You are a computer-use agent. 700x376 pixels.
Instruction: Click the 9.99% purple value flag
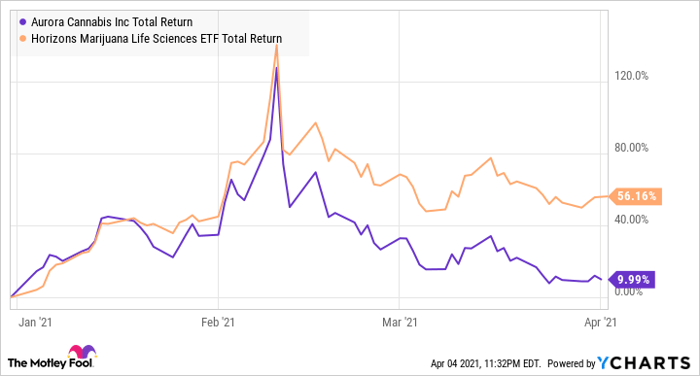click(632, 280)
